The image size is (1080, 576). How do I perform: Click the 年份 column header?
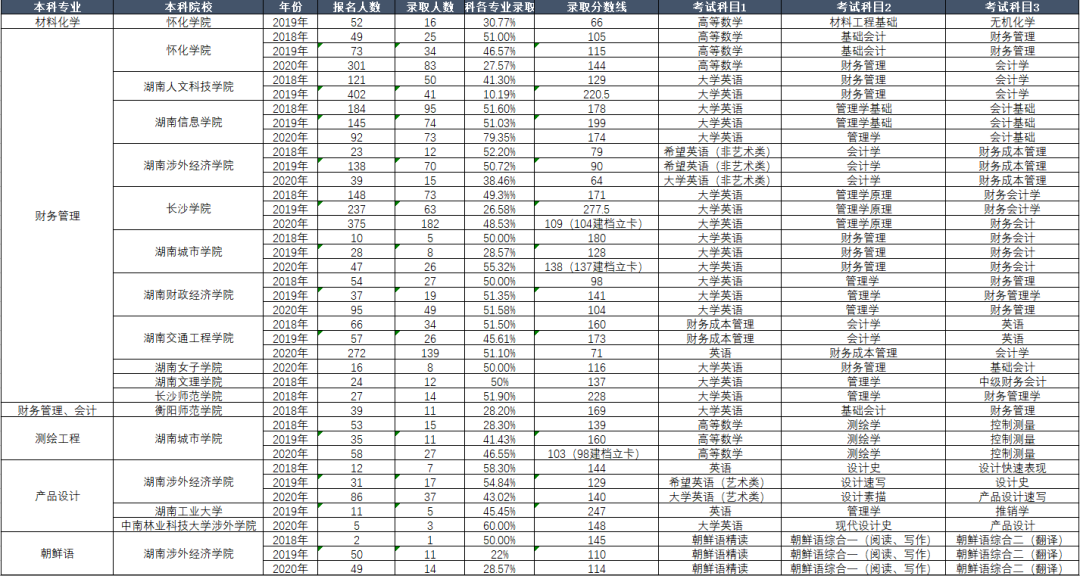point(289,7)
